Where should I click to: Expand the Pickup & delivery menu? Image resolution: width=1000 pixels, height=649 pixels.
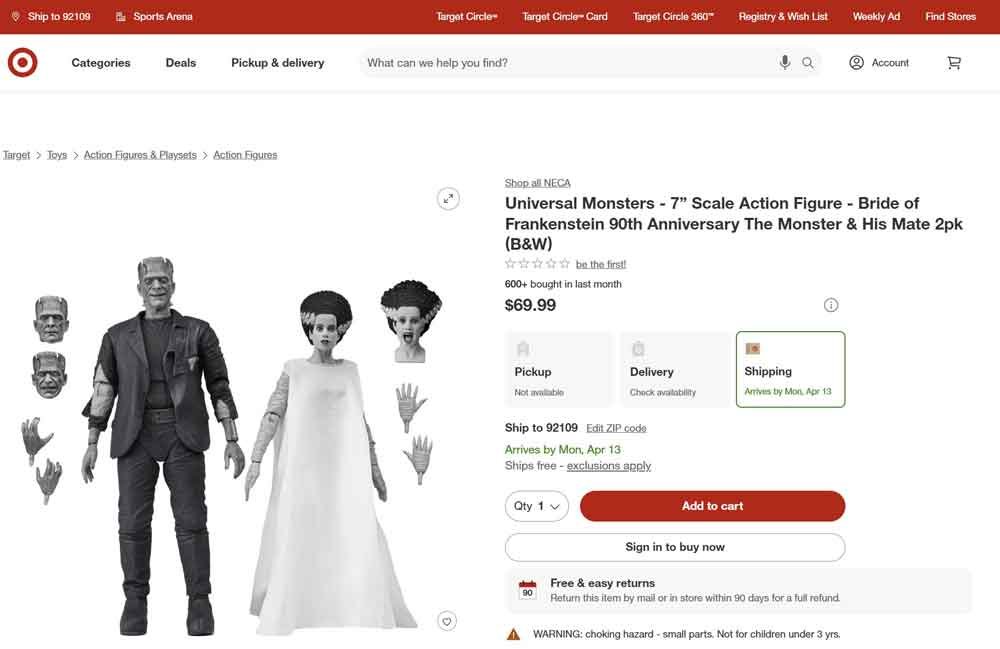277,63
